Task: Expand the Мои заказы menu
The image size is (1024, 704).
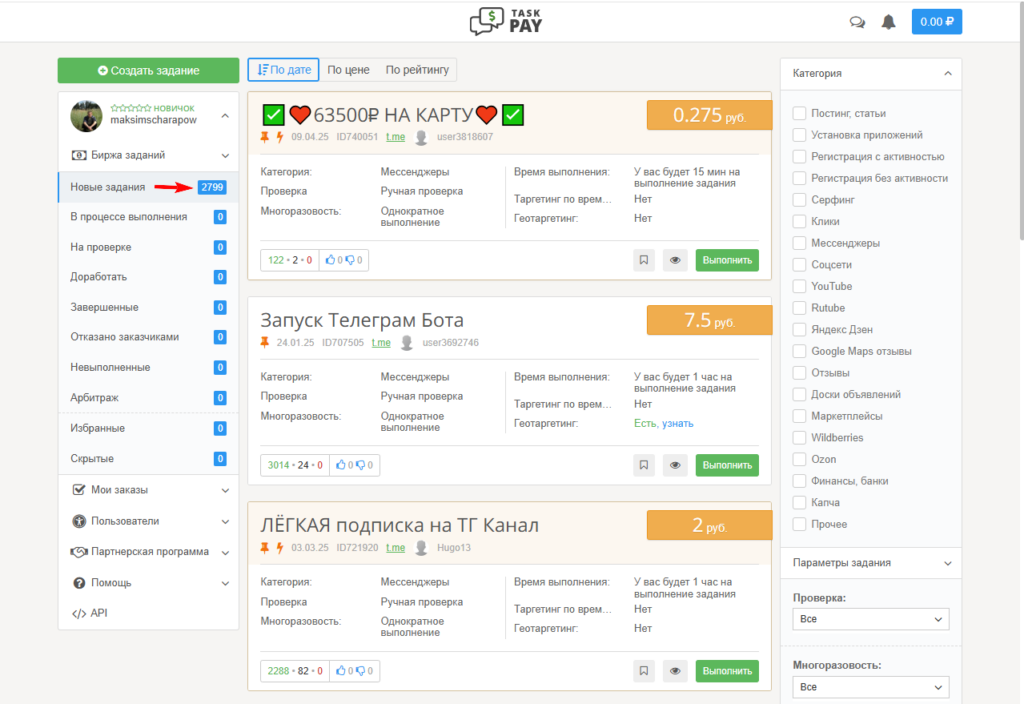Action: [x=149, y=490]
